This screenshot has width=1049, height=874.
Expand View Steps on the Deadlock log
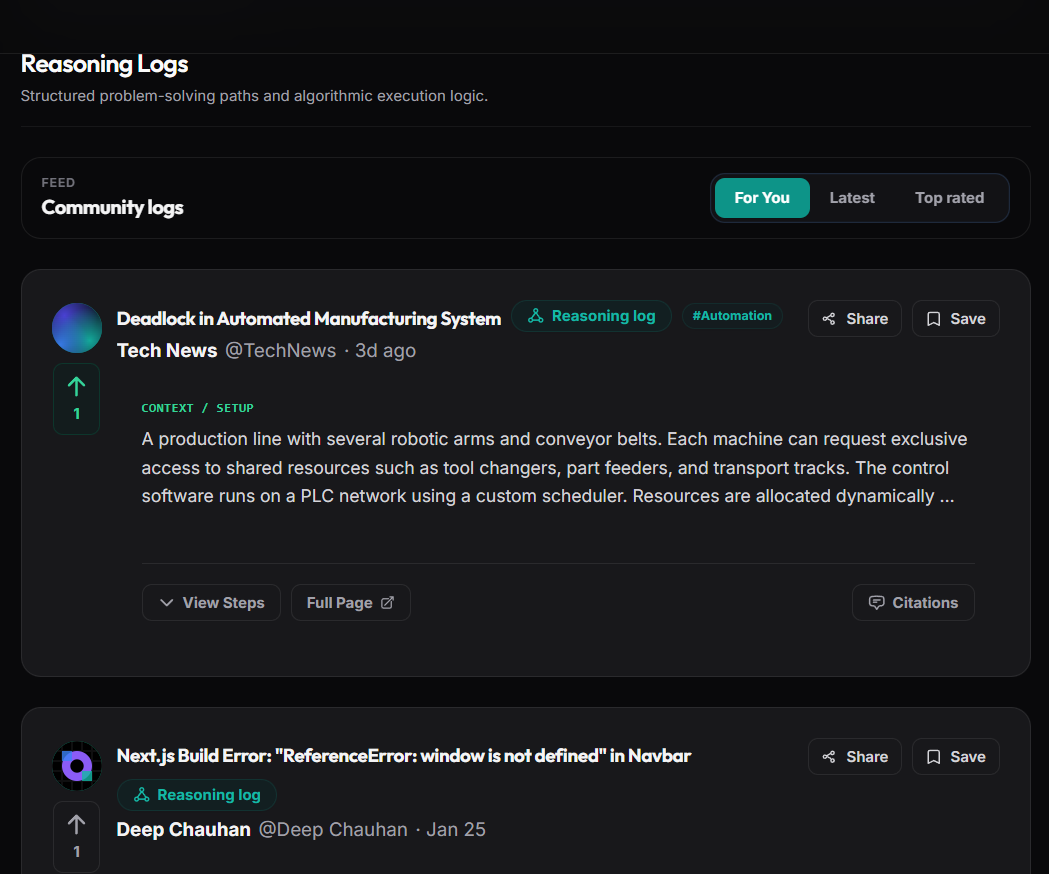[211, 602]
